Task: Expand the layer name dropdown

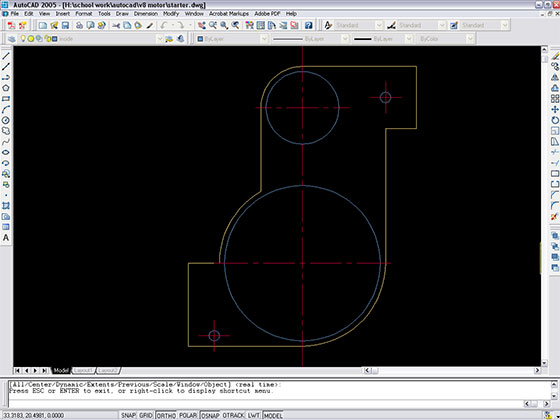Action: (x=159, y=39)
